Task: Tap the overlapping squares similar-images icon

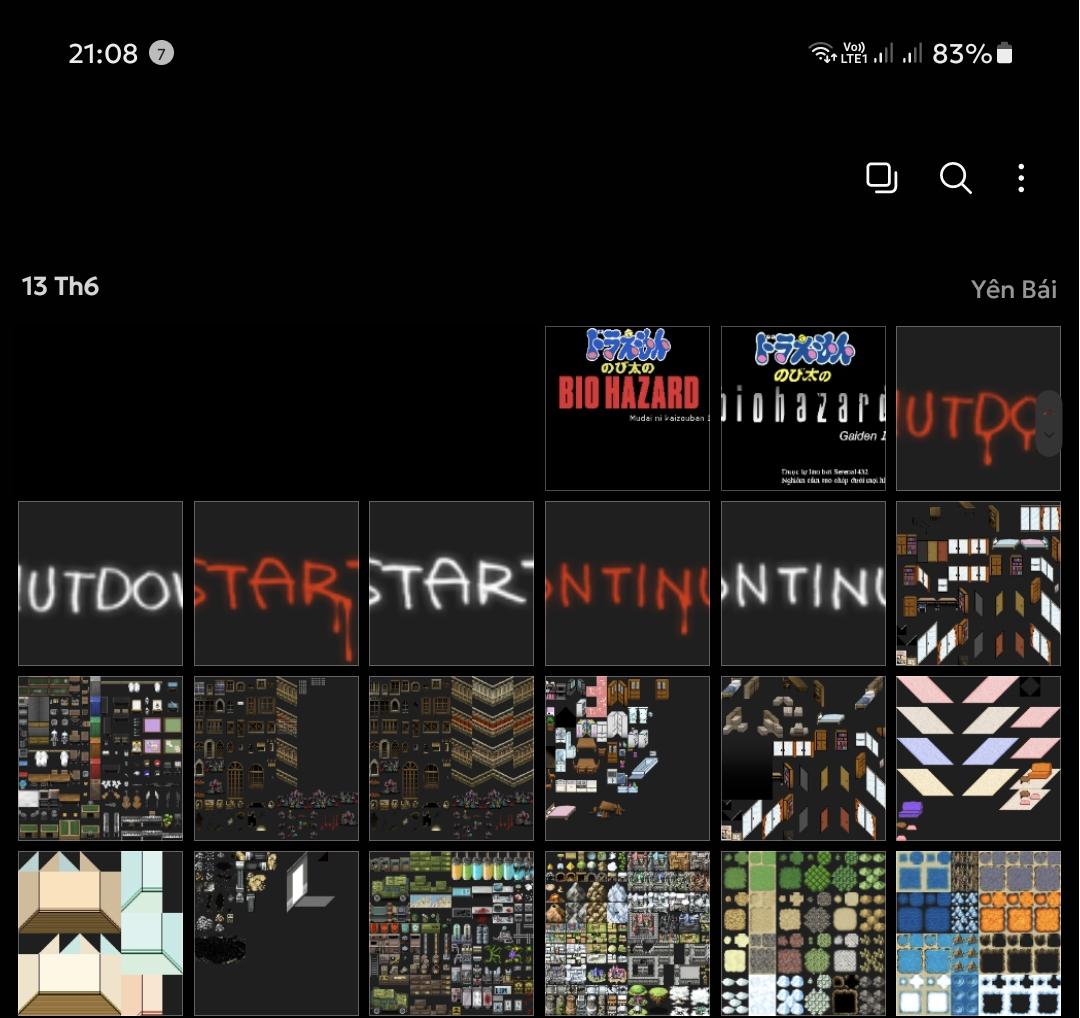Action: 881,179
